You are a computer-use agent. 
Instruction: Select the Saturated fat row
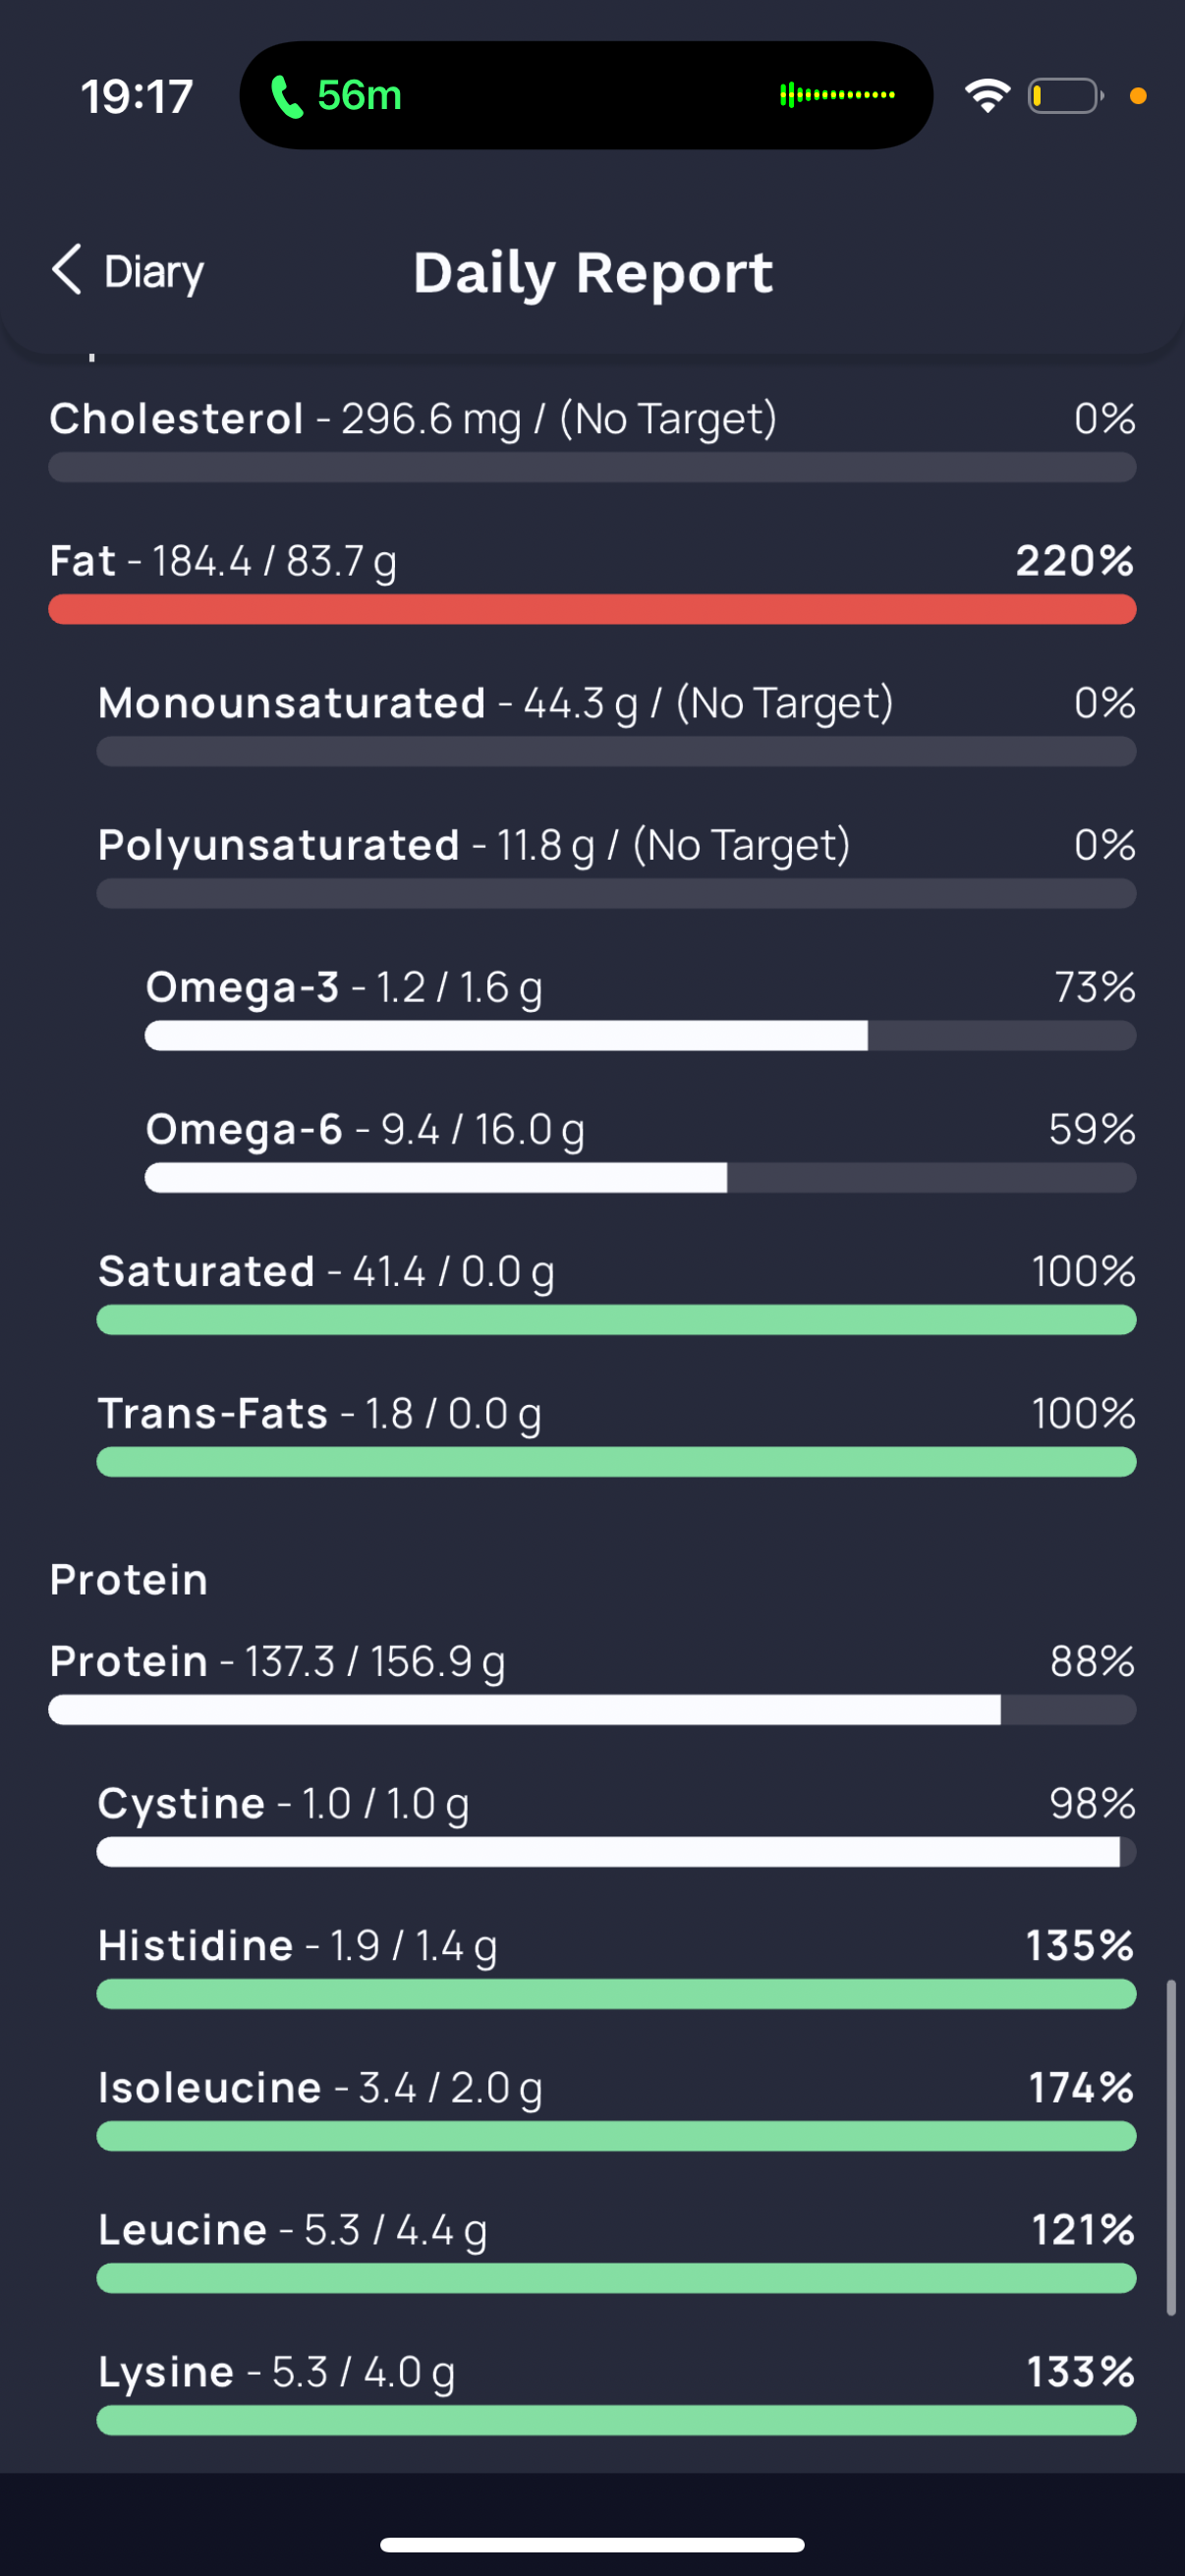pos(616,1291)
